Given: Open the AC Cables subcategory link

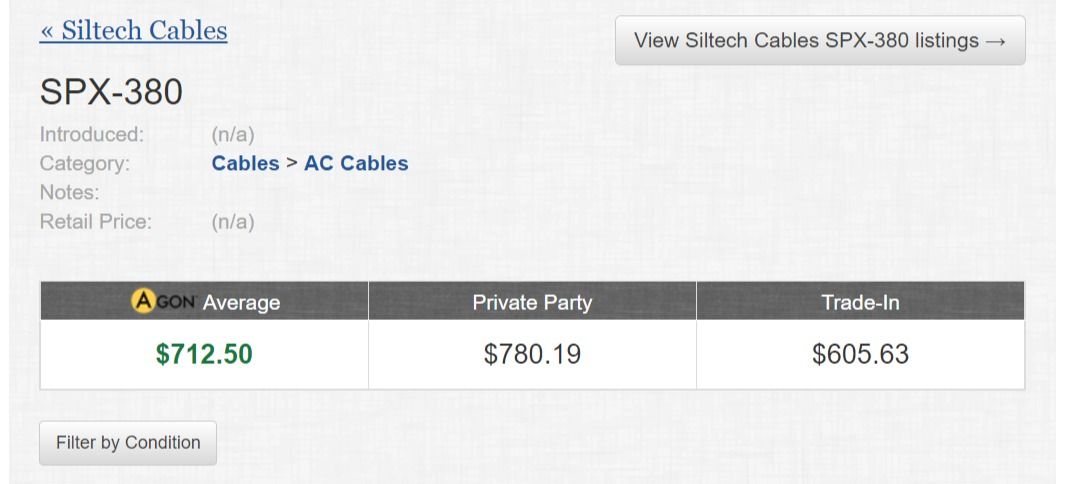Looking at the screenshot, I should point(356,163).
